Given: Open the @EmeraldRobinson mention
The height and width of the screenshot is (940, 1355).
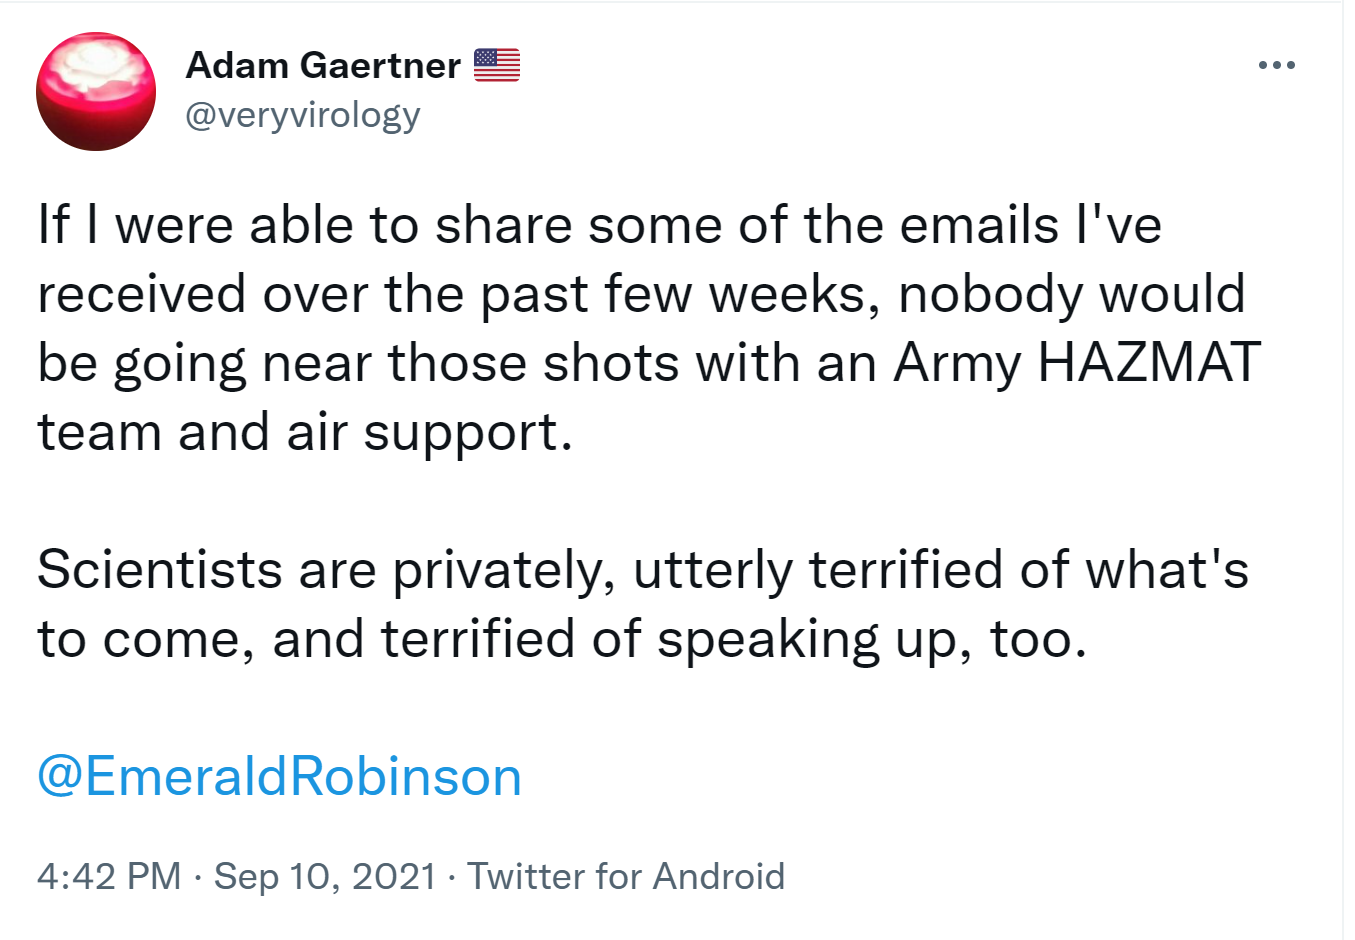Looking at the screenshot, I should coord(280,777).
